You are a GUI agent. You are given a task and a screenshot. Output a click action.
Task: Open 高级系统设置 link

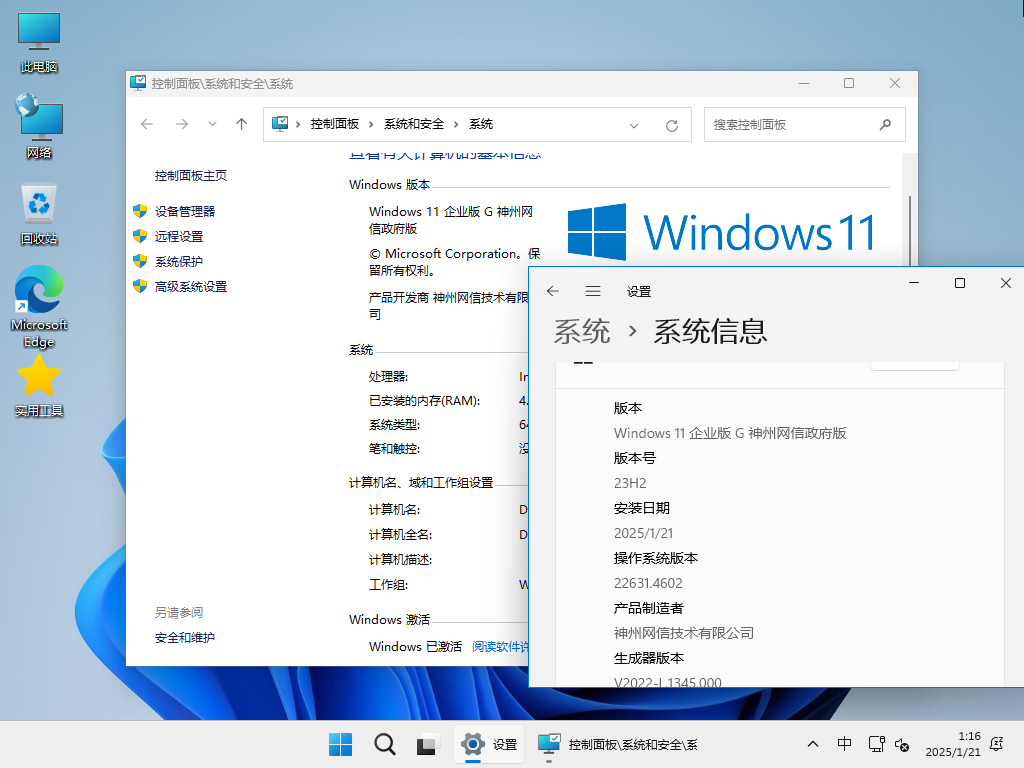point(191,286)
